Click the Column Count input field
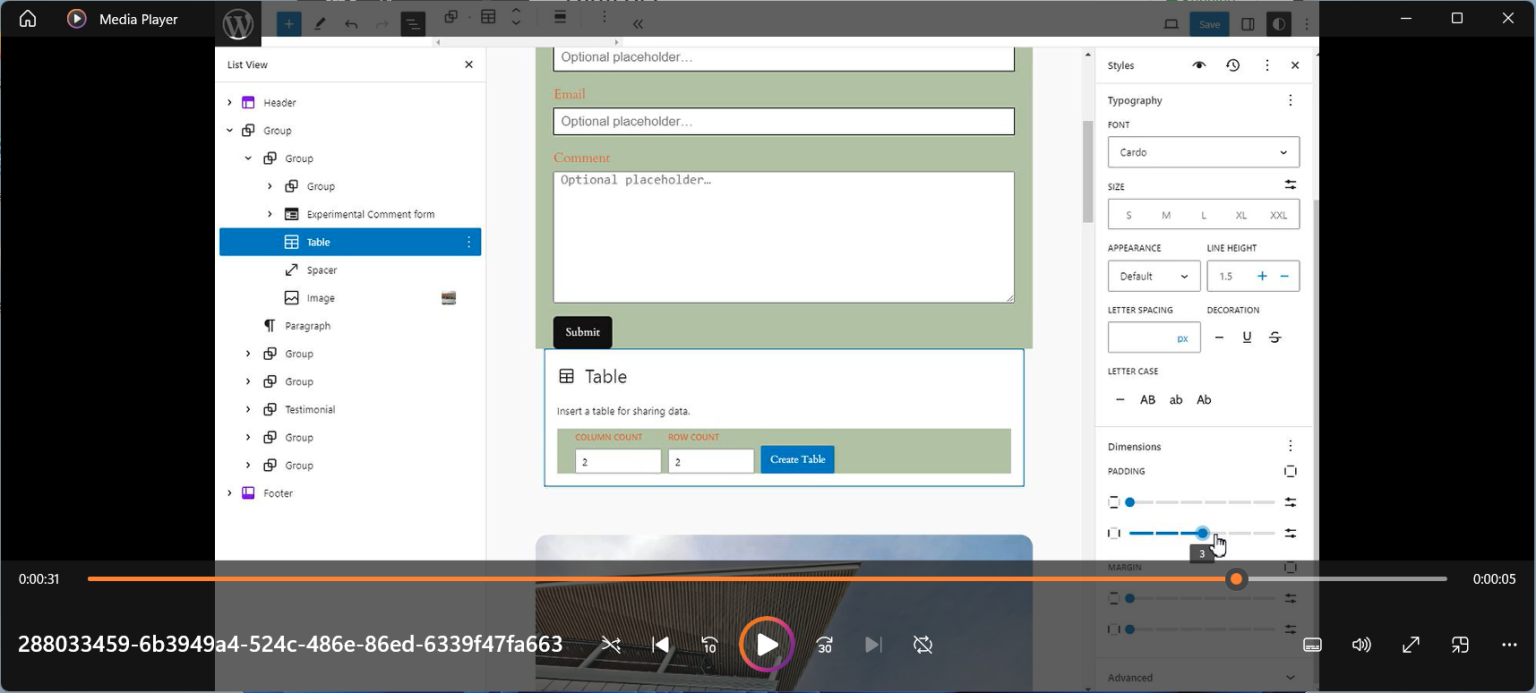The width and height of the screenshot is (1536, 693). (x=618, y=461)
